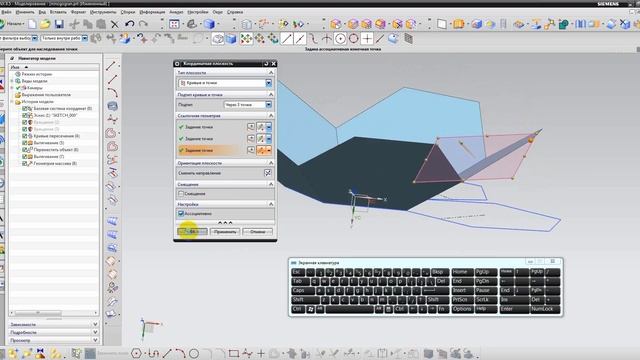
Task: Open the Tools (Инструменты) menu
Action: coord(103,12)
